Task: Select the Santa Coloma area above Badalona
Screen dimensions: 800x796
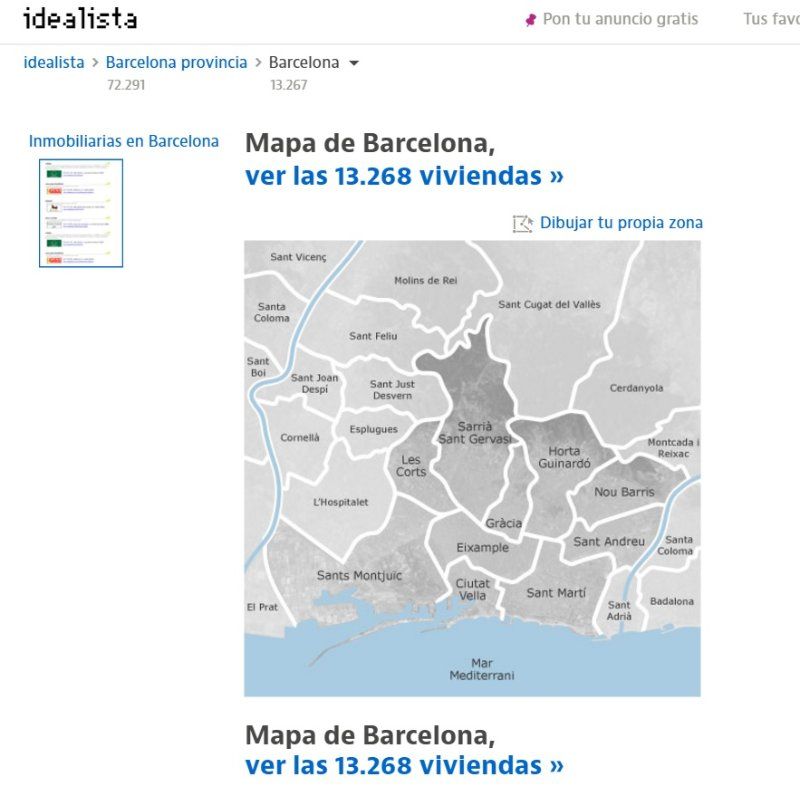Action: point(675,545)
